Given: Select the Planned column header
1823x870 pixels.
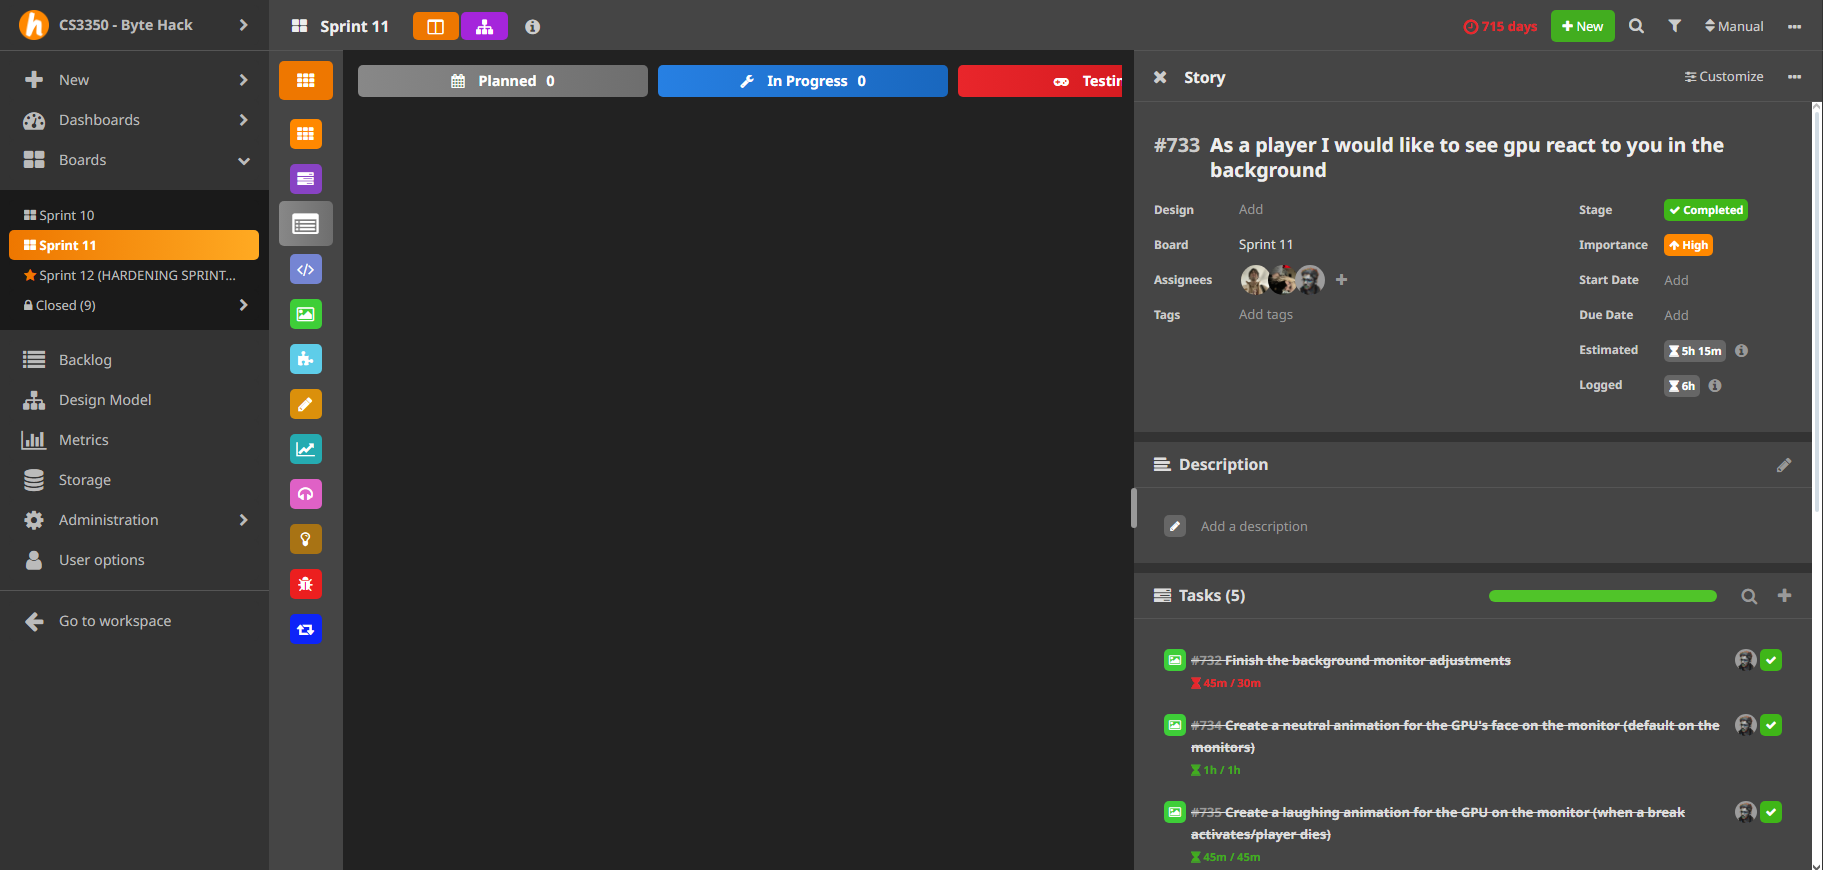Looking at the screenshot, I should tap(503, 81).
